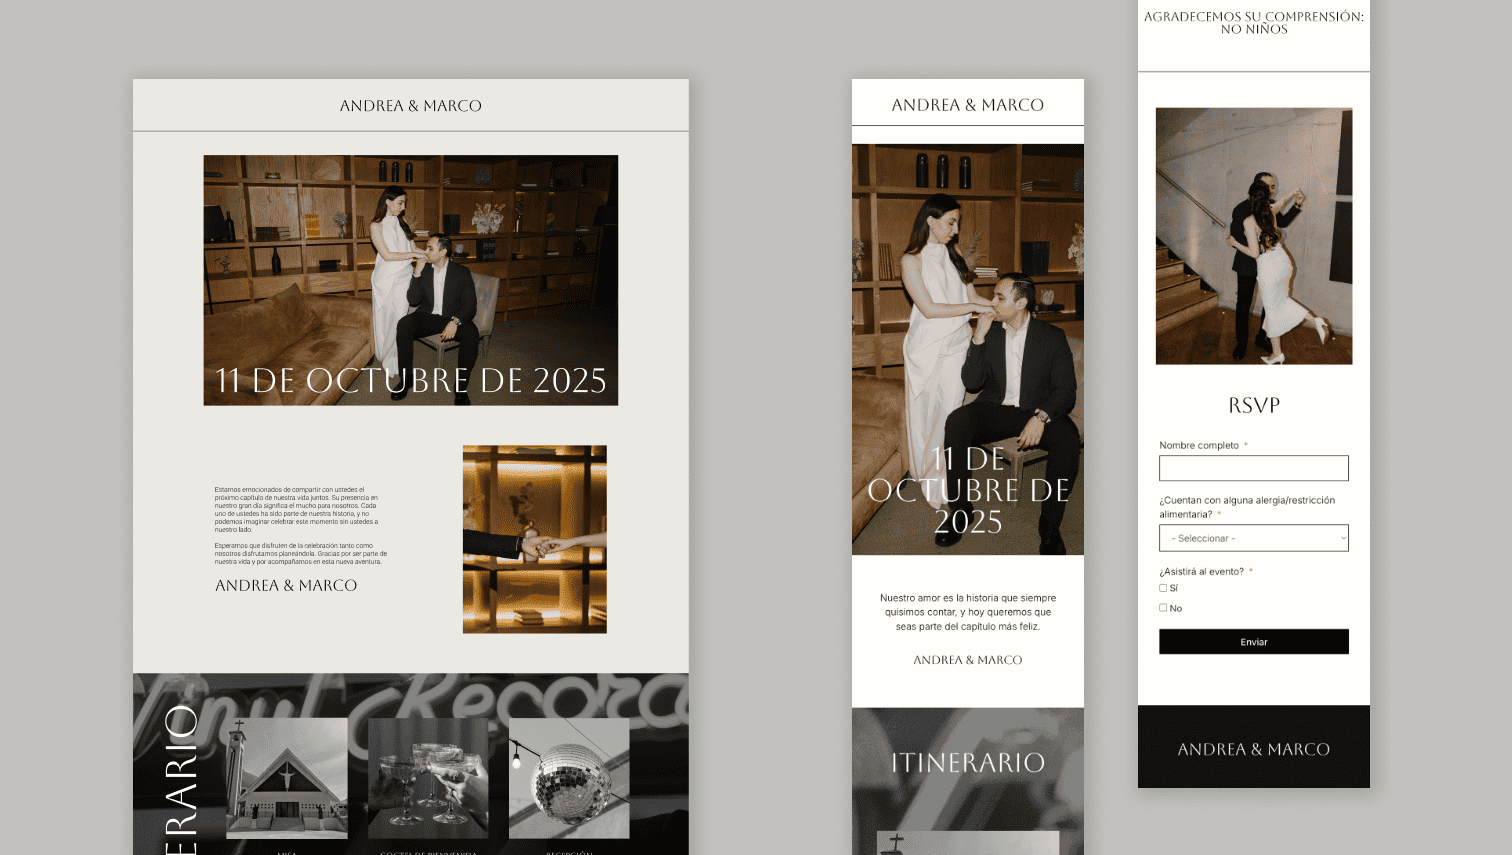The width and height of the screenshot is (1512, 855).
Task: Open the cocktail glasses toast photo
Action: pyautogui.click(x=428, y=778)
